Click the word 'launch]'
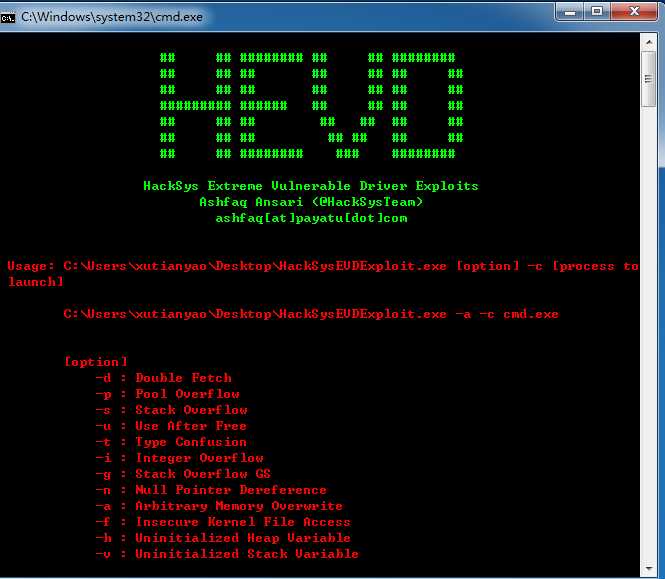665x579 pixels. pos(36,282)
